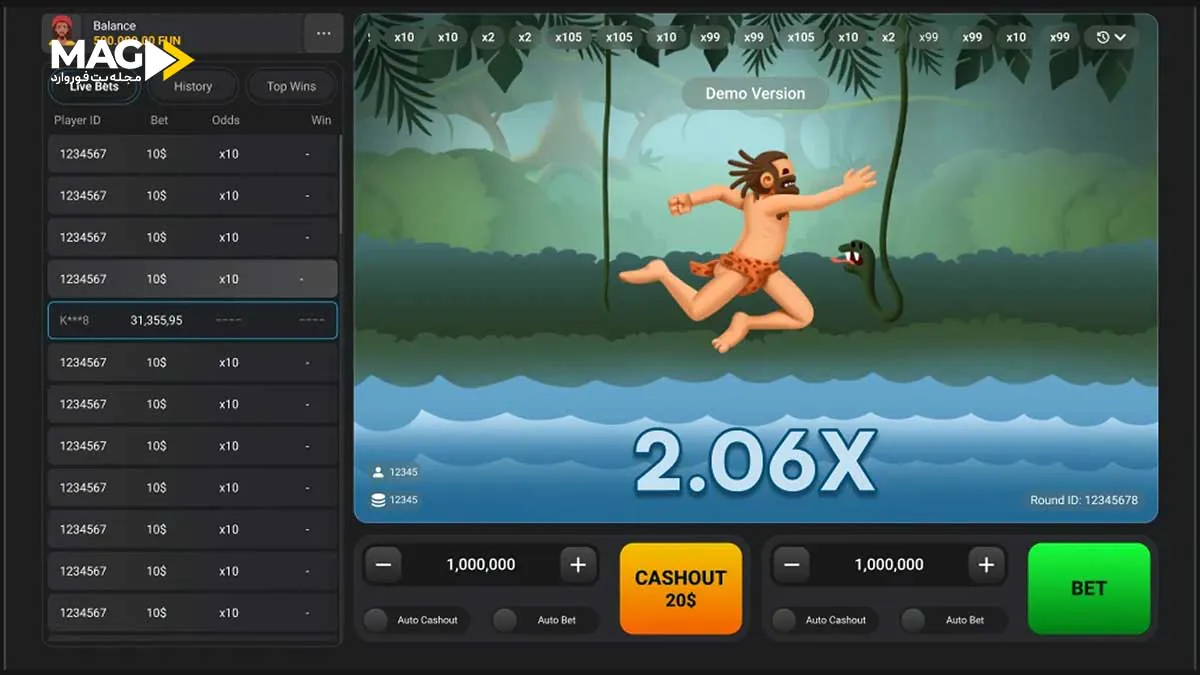Screen dimensions: 1200x675
Task: Click the stacked coins icon in game area
Action: coord(378,500)
